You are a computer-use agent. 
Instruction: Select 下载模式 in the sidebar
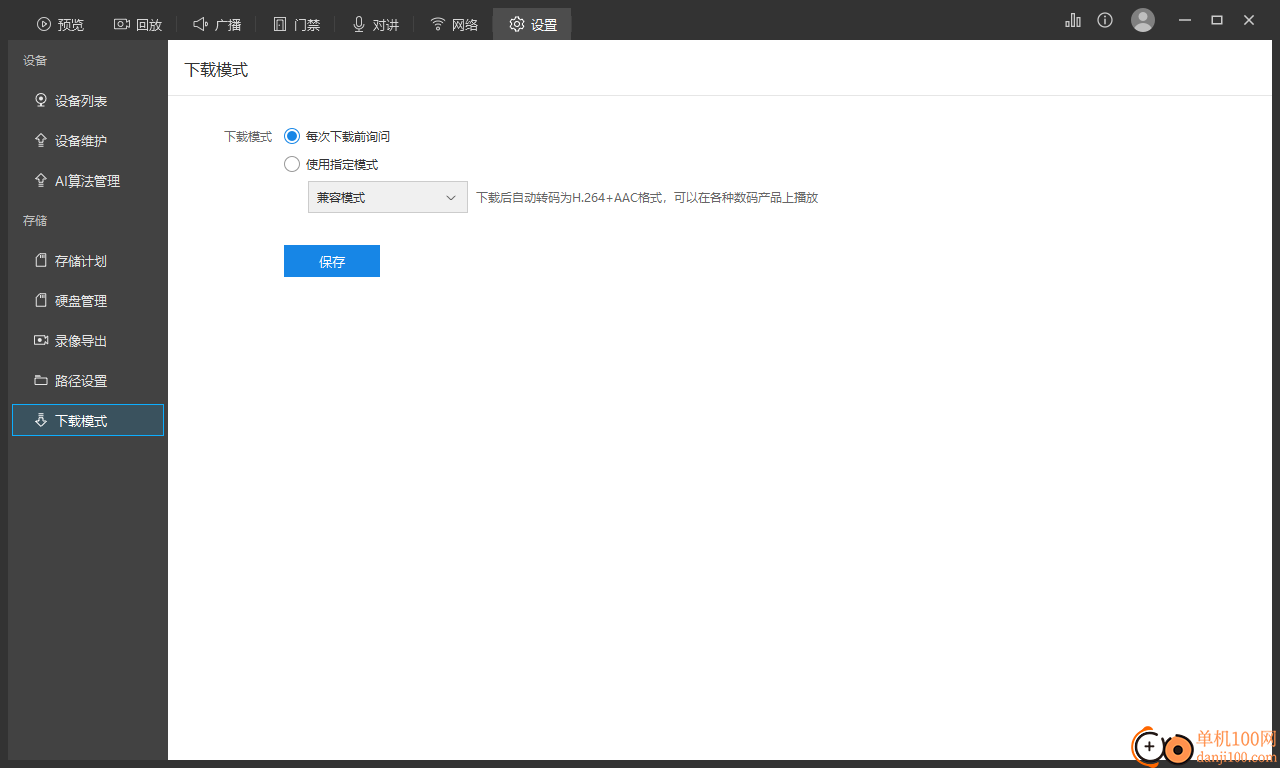pos(88,420)
